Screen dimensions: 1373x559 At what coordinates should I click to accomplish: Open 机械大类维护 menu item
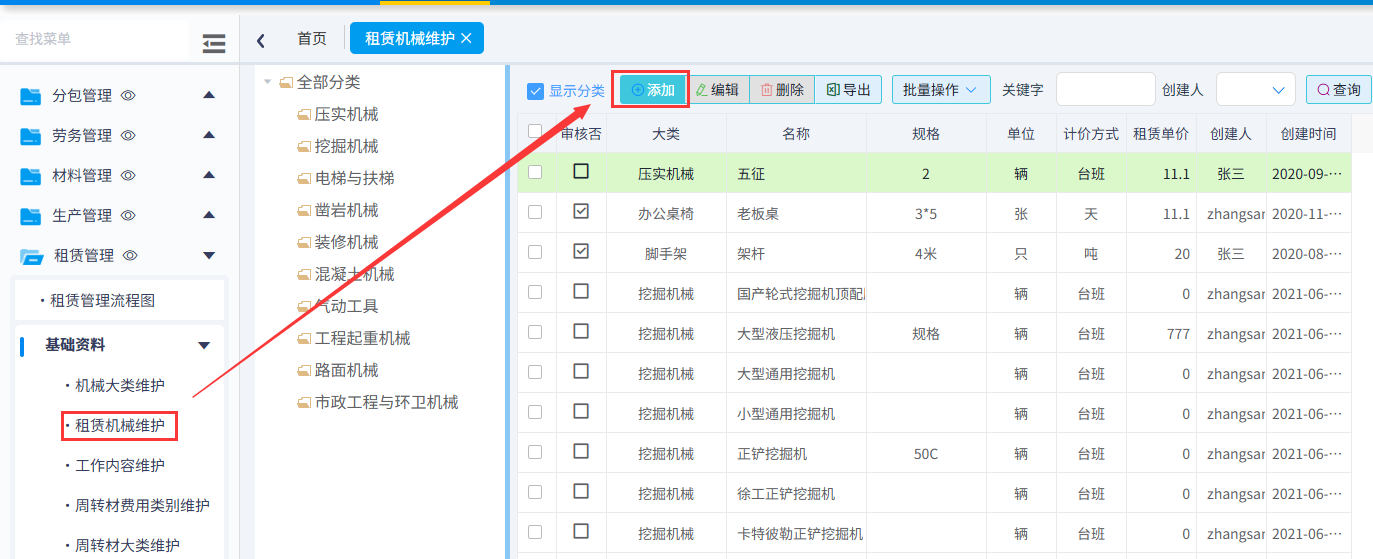(x=120, y=385)
